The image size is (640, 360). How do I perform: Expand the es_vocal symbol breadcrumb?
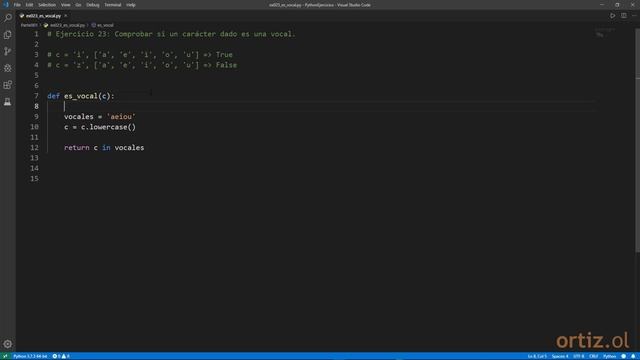[x=102, y=25]
